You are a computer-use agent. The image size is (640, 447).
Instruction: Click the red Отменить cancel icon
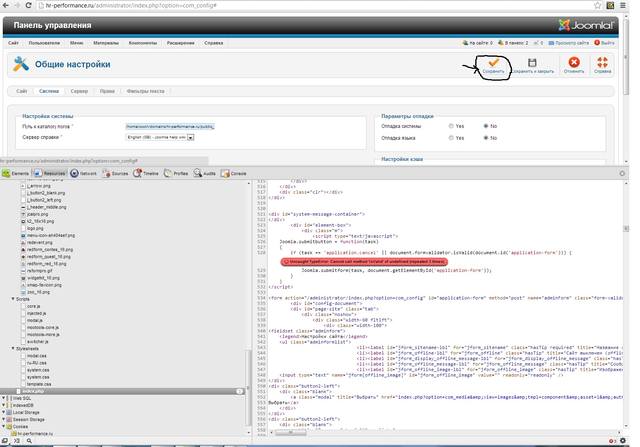pos(574,62)
